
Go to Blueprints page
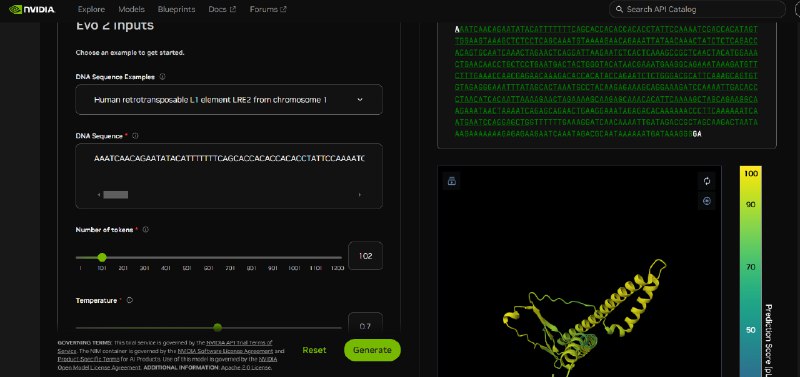coord(177,9)
